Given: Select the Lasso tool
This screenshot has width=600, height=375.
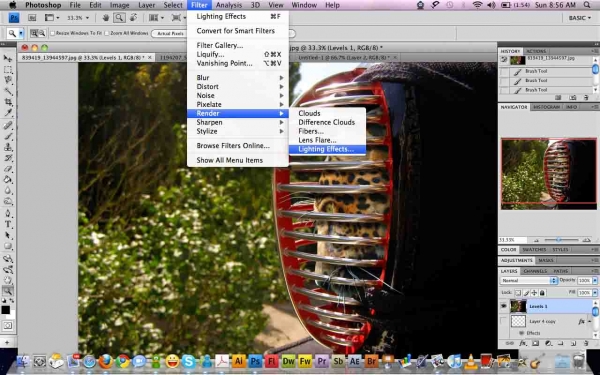Looking at the screenshot, I should (8, 80).
